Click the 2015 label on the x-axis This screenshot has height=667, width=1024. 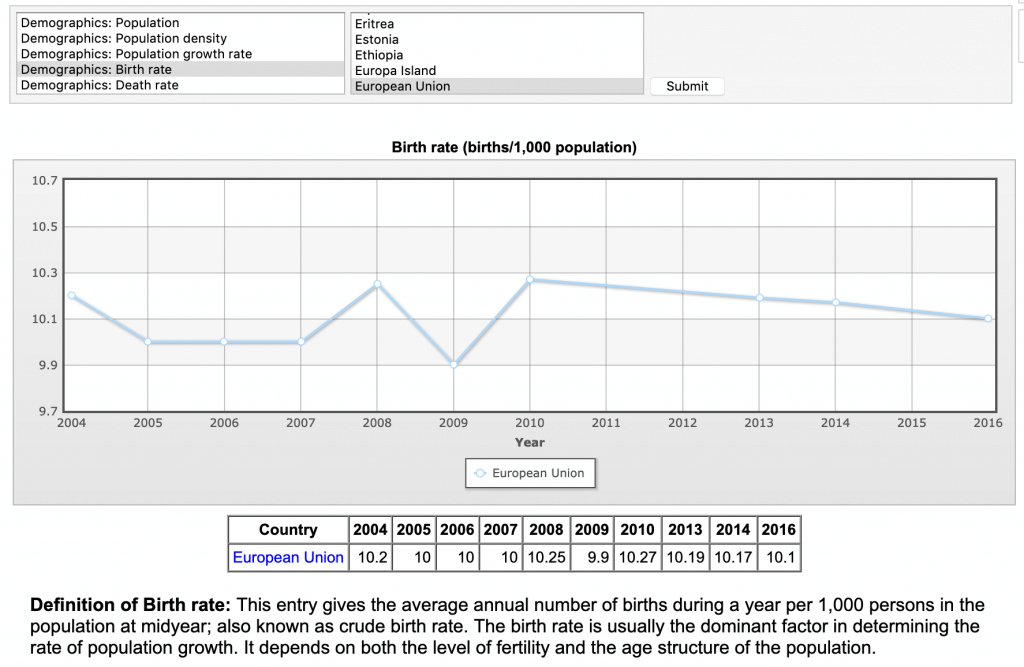[912, 423]
